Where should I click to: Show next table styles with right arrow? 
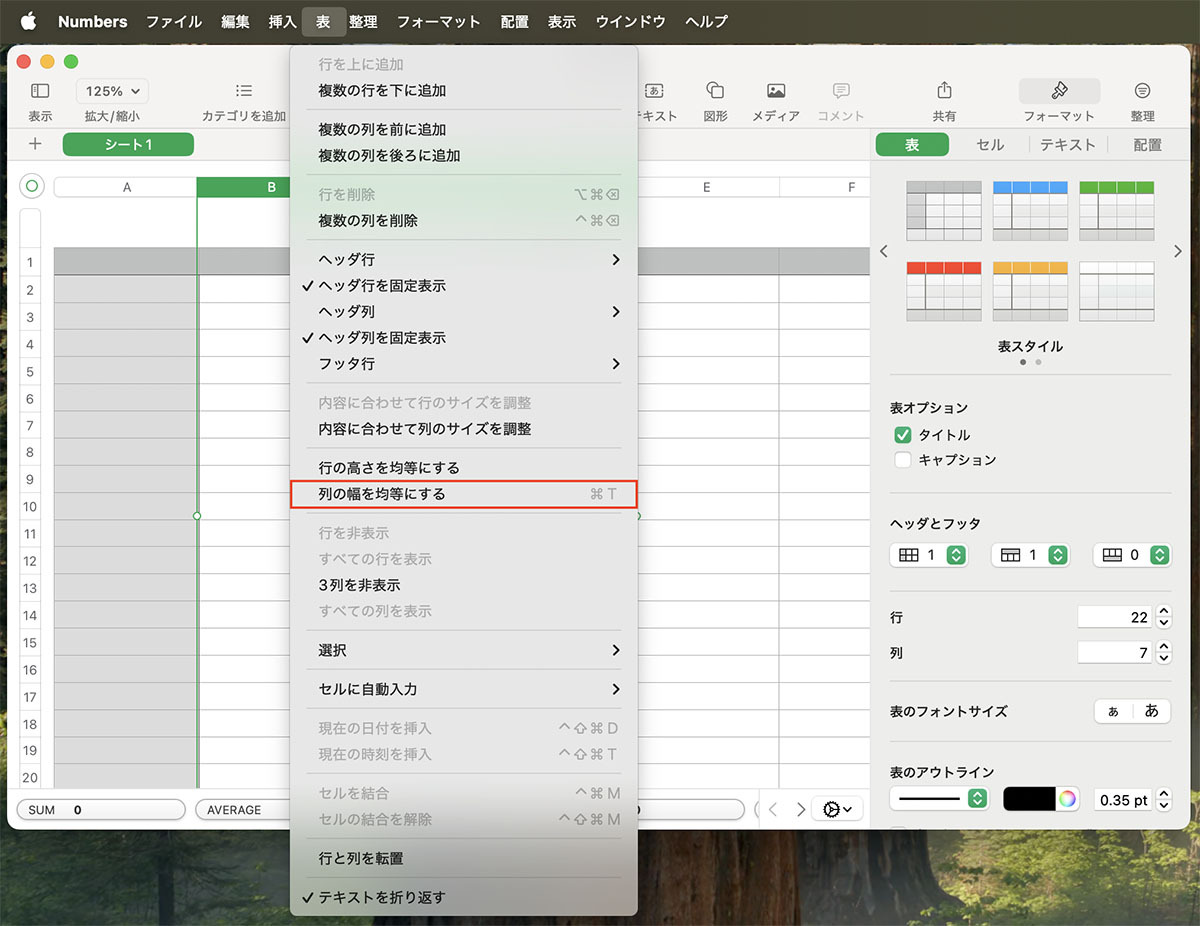tap(1178, 252)
